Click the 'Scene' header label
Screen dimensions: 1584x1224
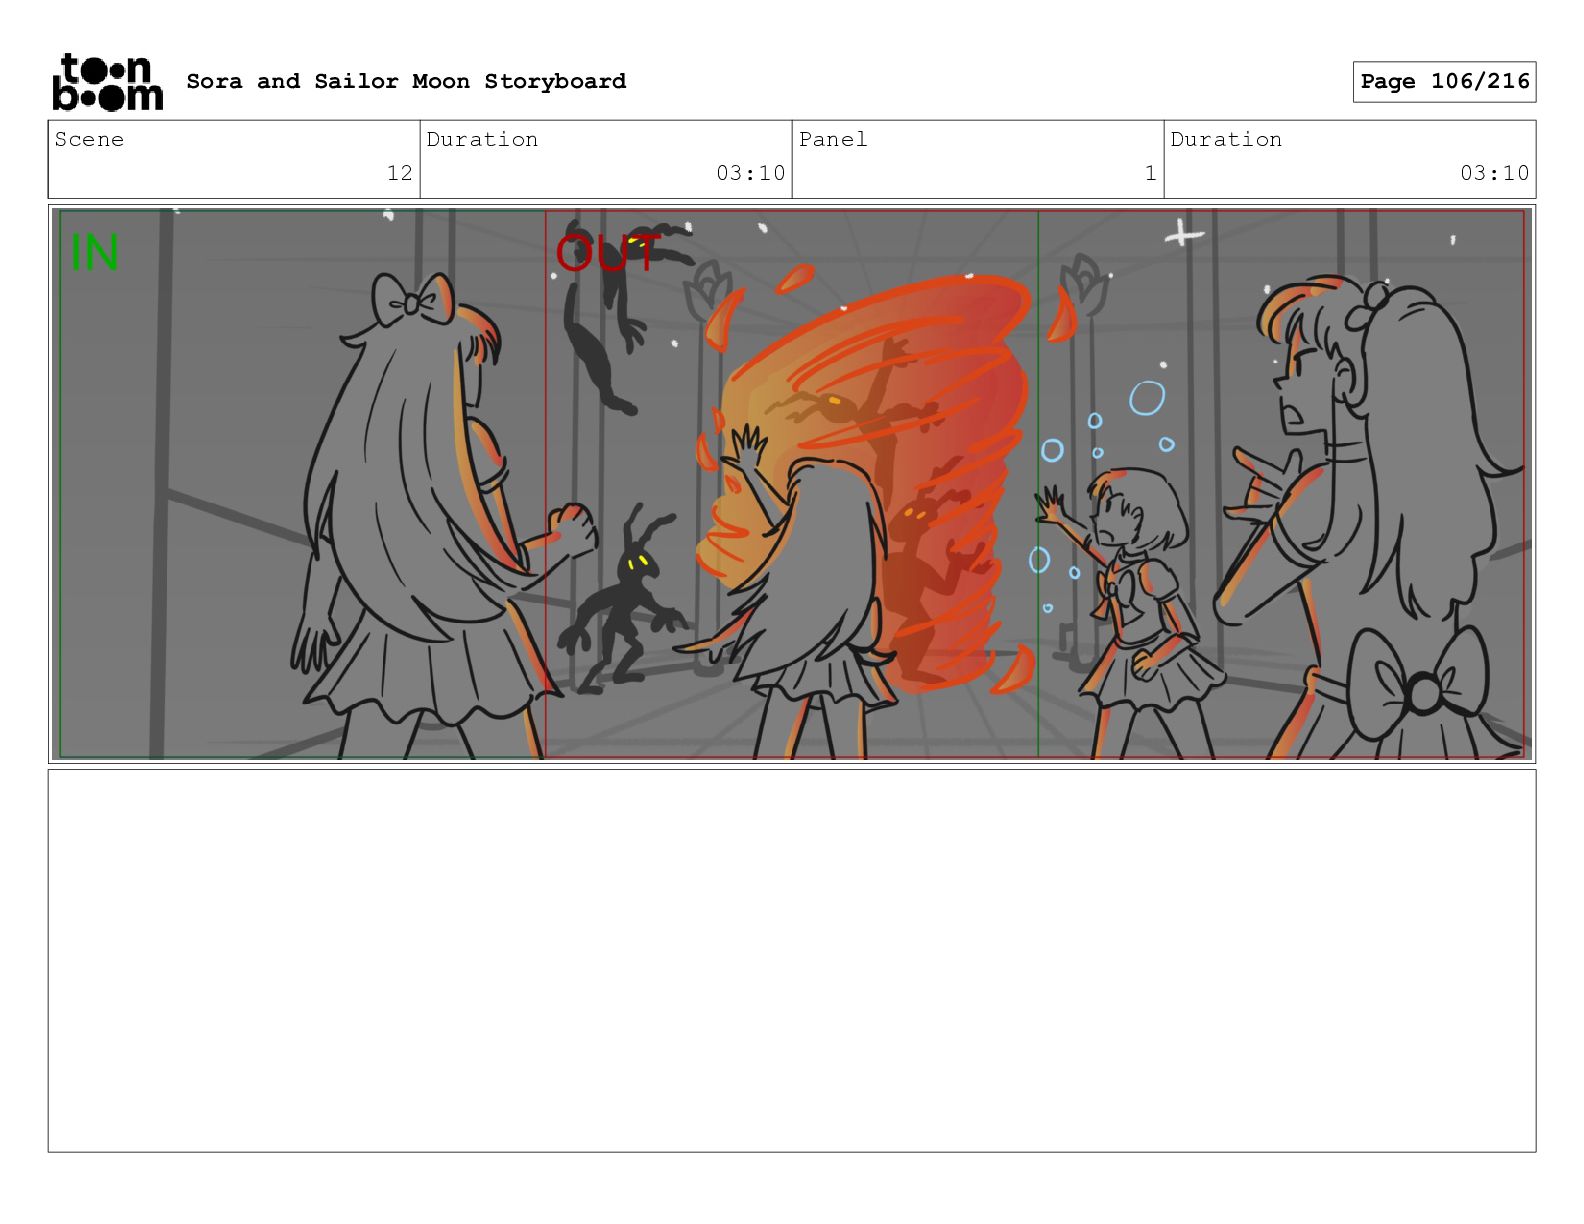point(89,140)
